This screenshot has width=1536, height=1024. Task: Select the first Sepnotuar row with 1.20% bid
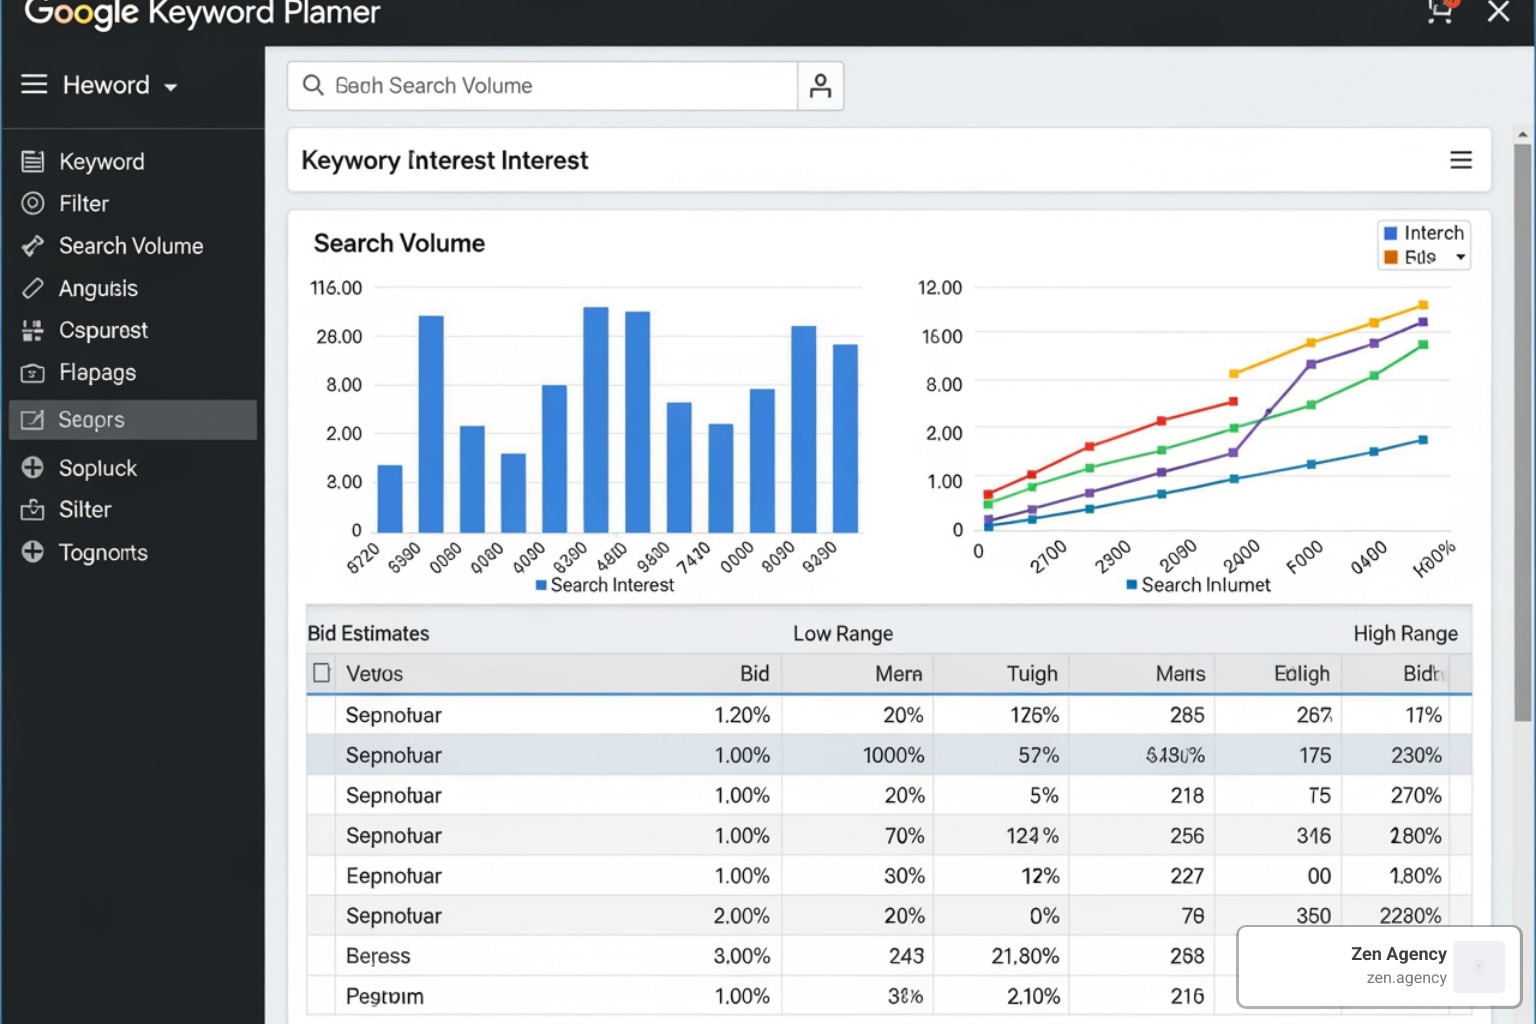pos(889,715)
